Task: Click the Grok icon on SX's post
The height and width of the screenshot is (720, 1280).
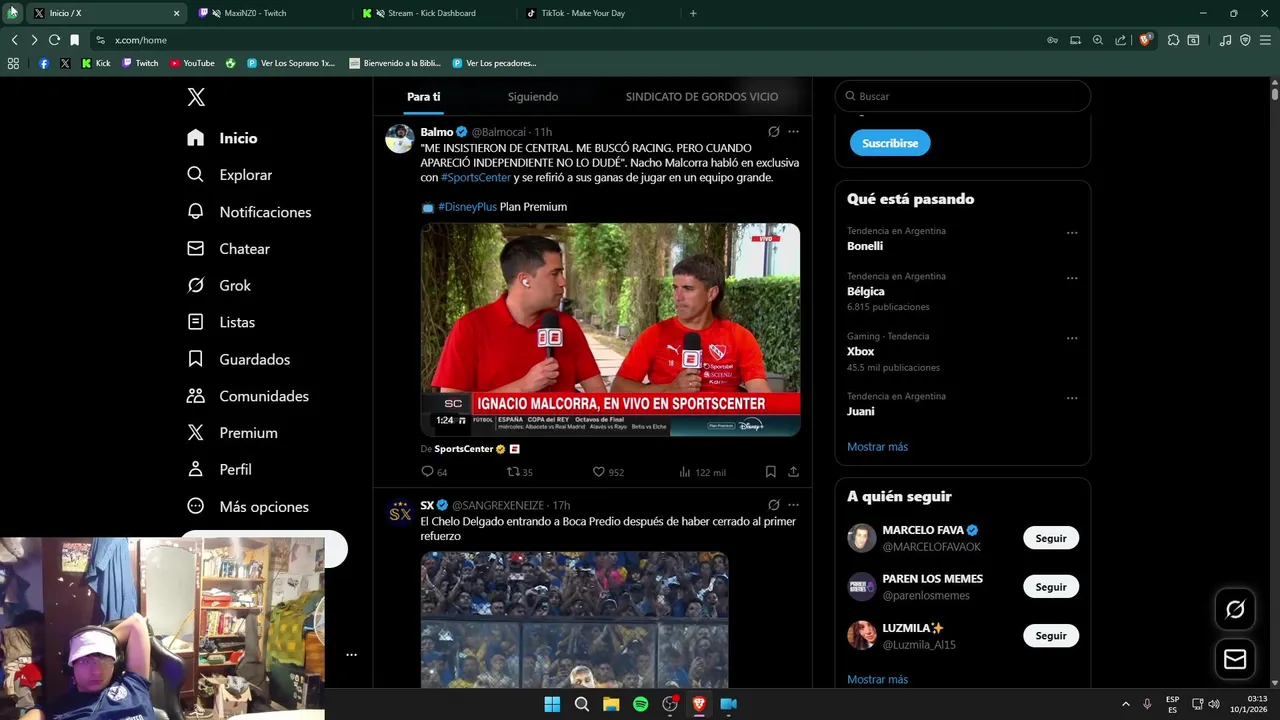Action: (x=773, y=505)
